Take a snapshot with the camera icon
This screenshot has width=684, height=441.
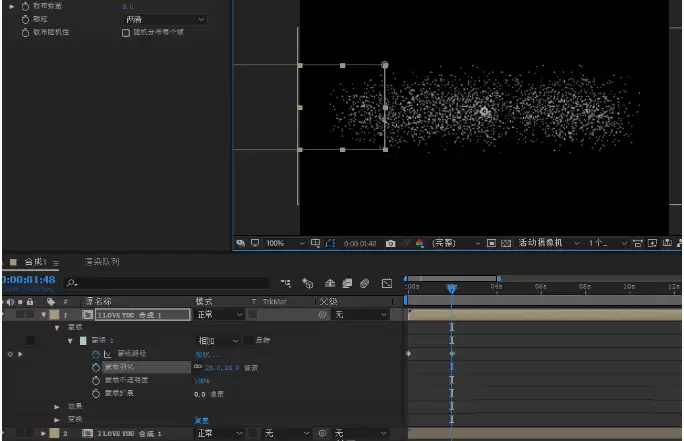click(390, 243)
